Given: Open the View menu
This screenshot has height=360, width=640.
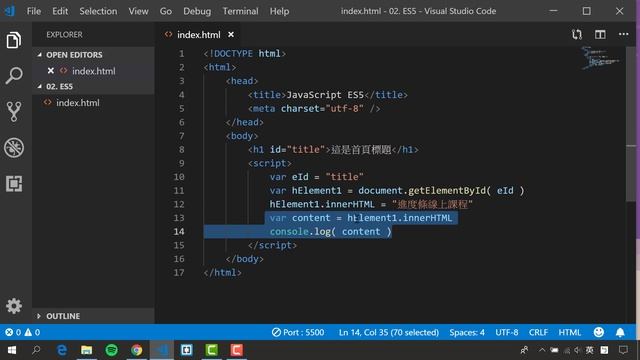Looking at the screenshot, I should tap(138, 11).
